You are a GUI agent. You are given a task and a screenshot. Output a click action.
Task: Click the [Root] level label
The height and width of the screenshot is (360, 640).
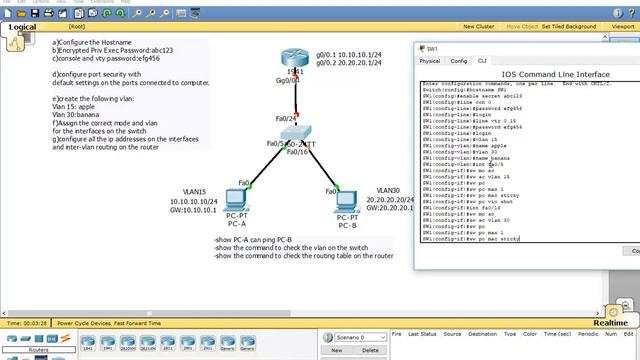(x=77, y=27)
